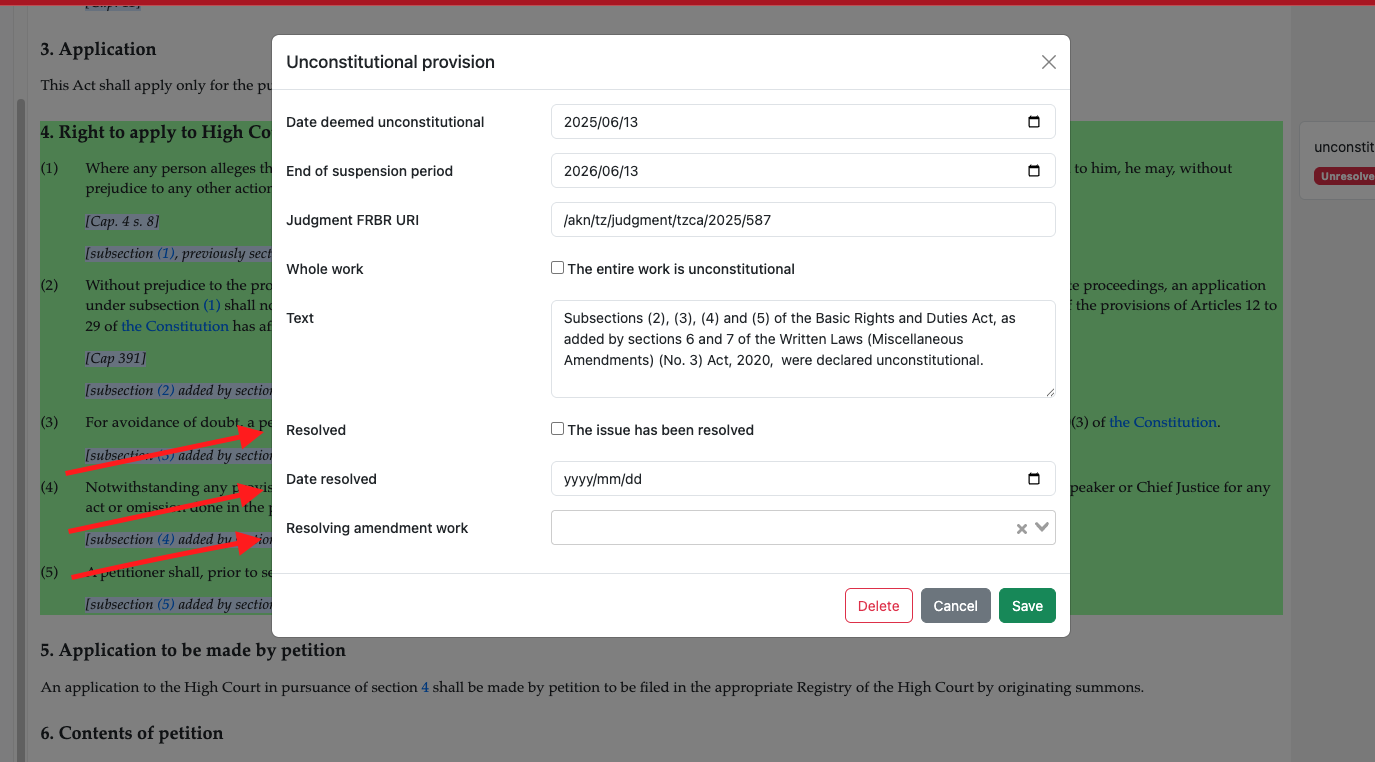
Task: Focus the Judgment FRBR URI field
Action: (x=802, y=220)
